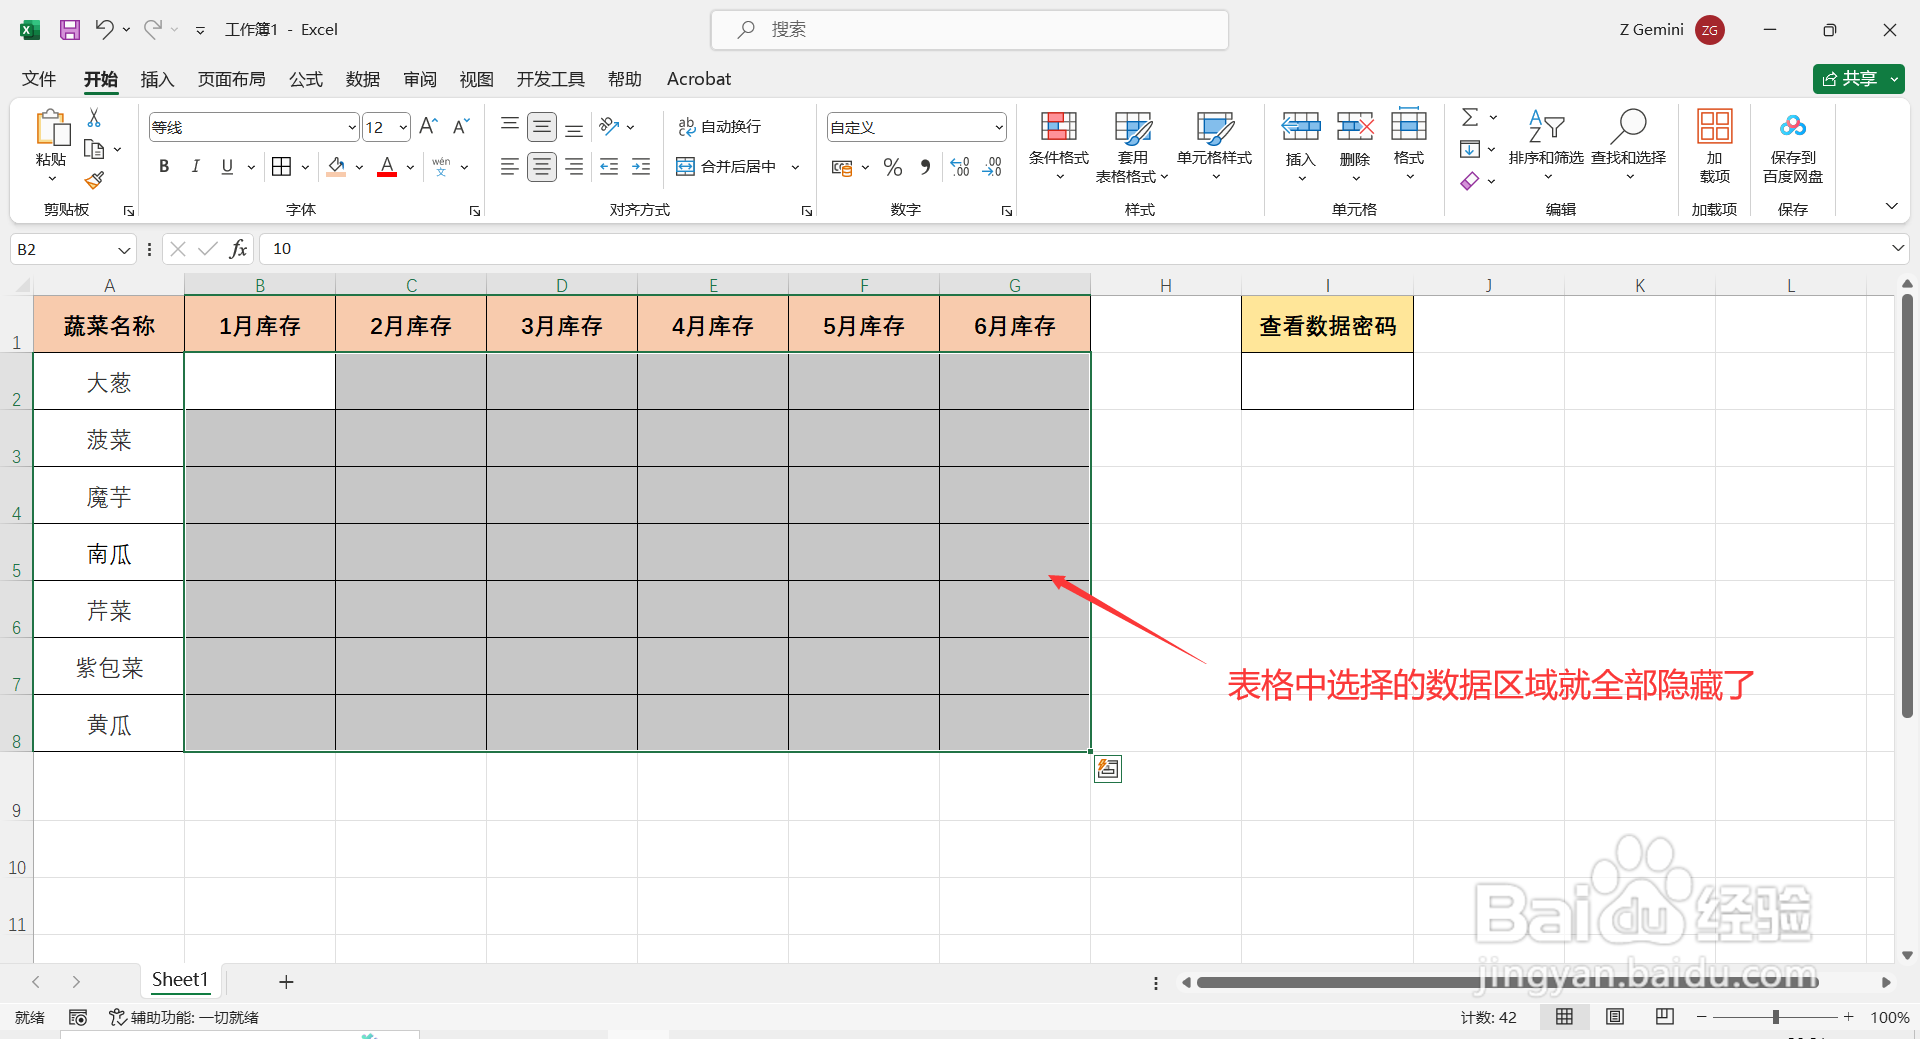Switch to Page Break Preview view
Image resolution: width=1920 pixels, height=1039 pixels.
click(x=1665, y=1017)
